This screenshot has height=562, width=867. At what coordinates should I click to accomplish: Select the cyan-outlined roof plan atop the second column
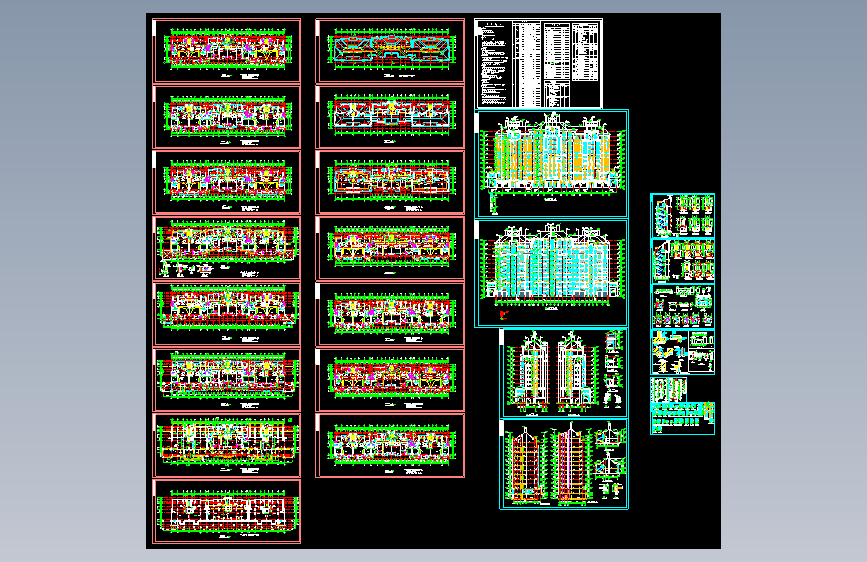390,51
